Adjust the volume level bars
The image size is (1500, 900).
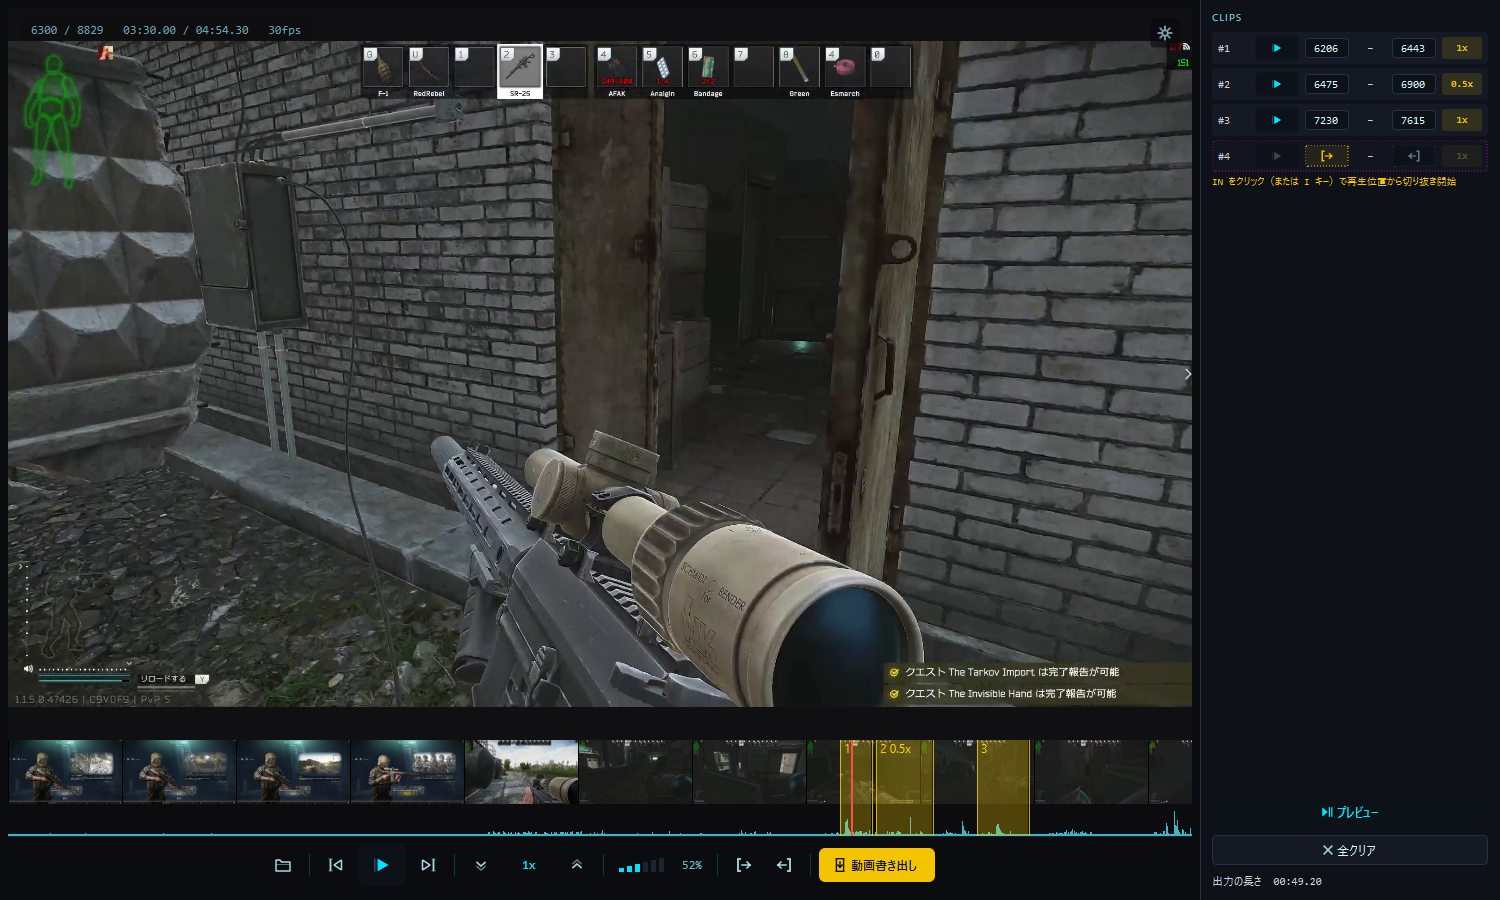[641, 865]
